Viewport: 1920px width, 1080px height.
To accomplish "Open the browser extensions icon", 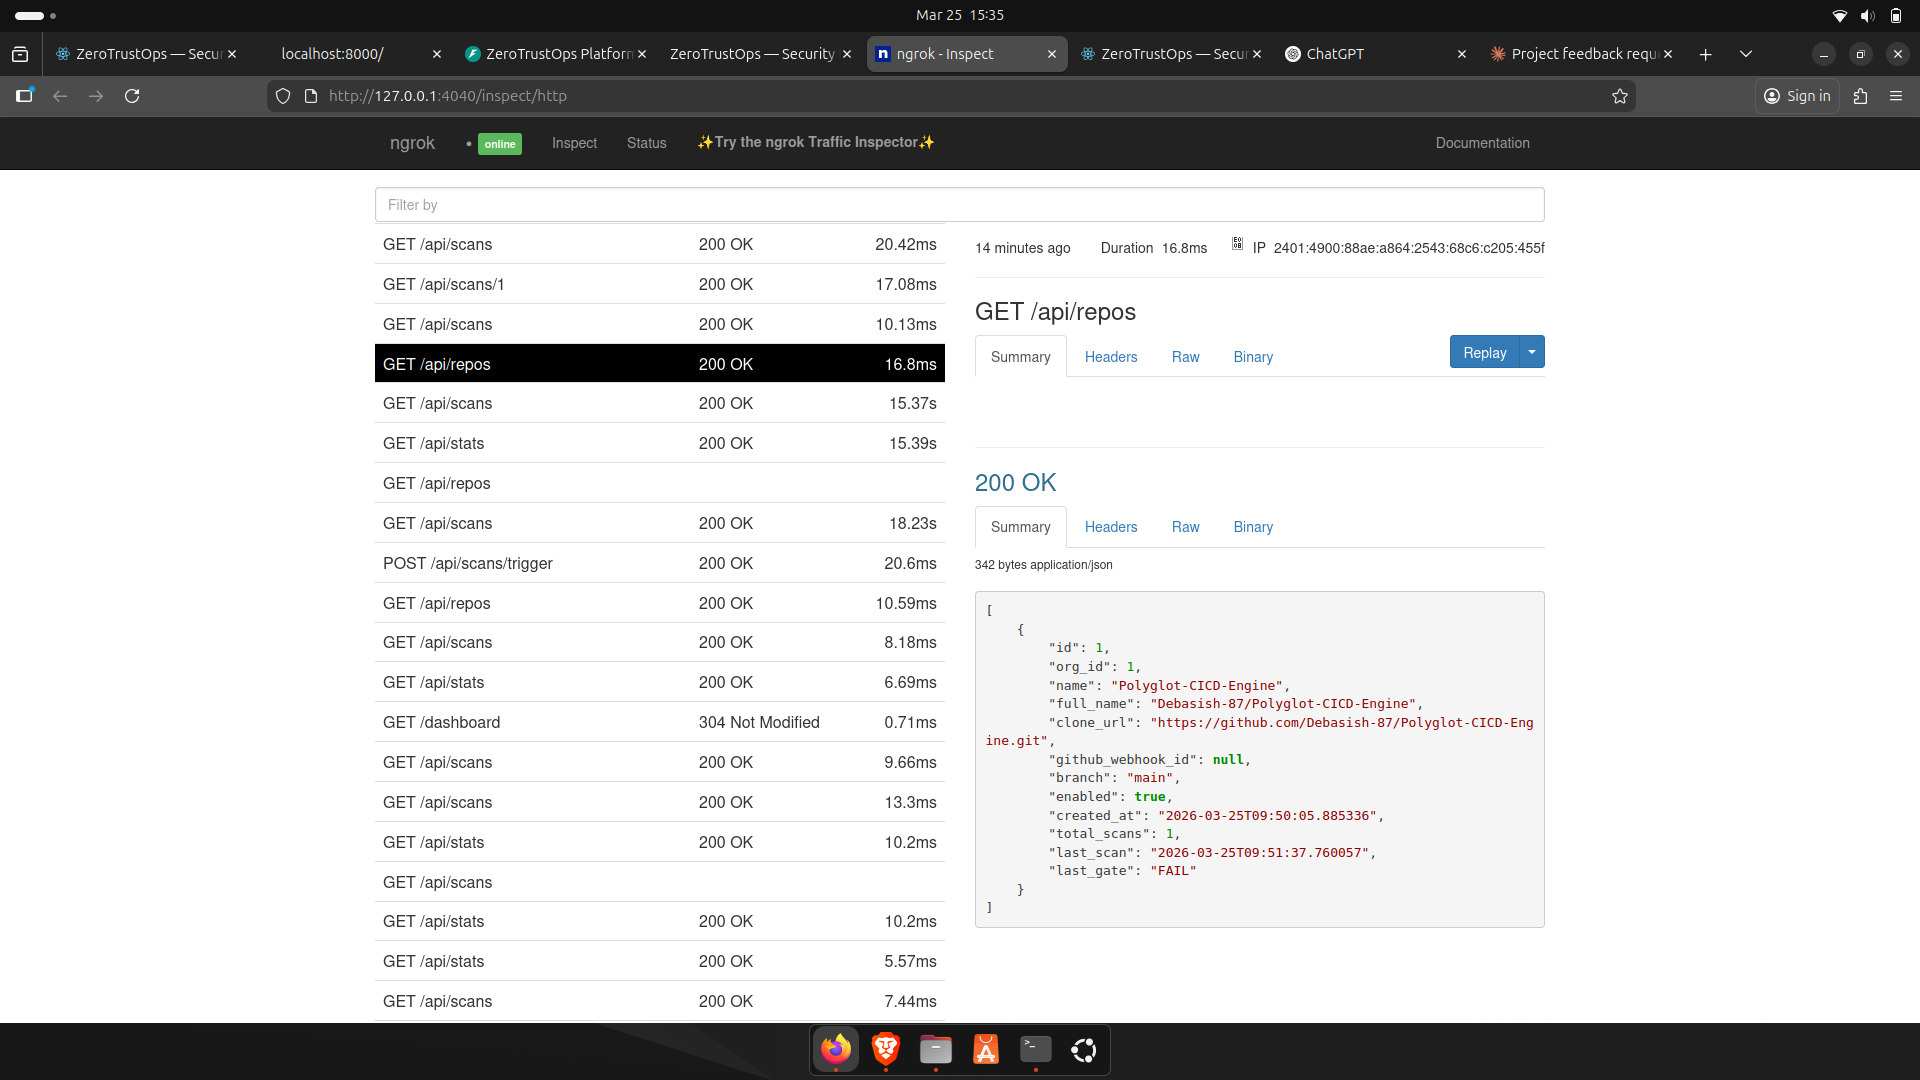I will [1860, 96].
